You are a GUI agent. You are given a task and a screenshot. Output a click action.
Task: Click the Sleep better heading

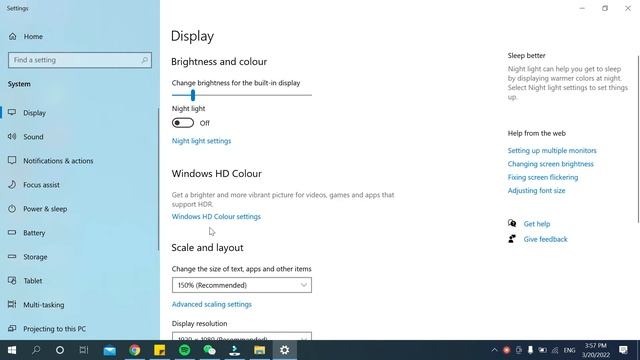[527, 56]
